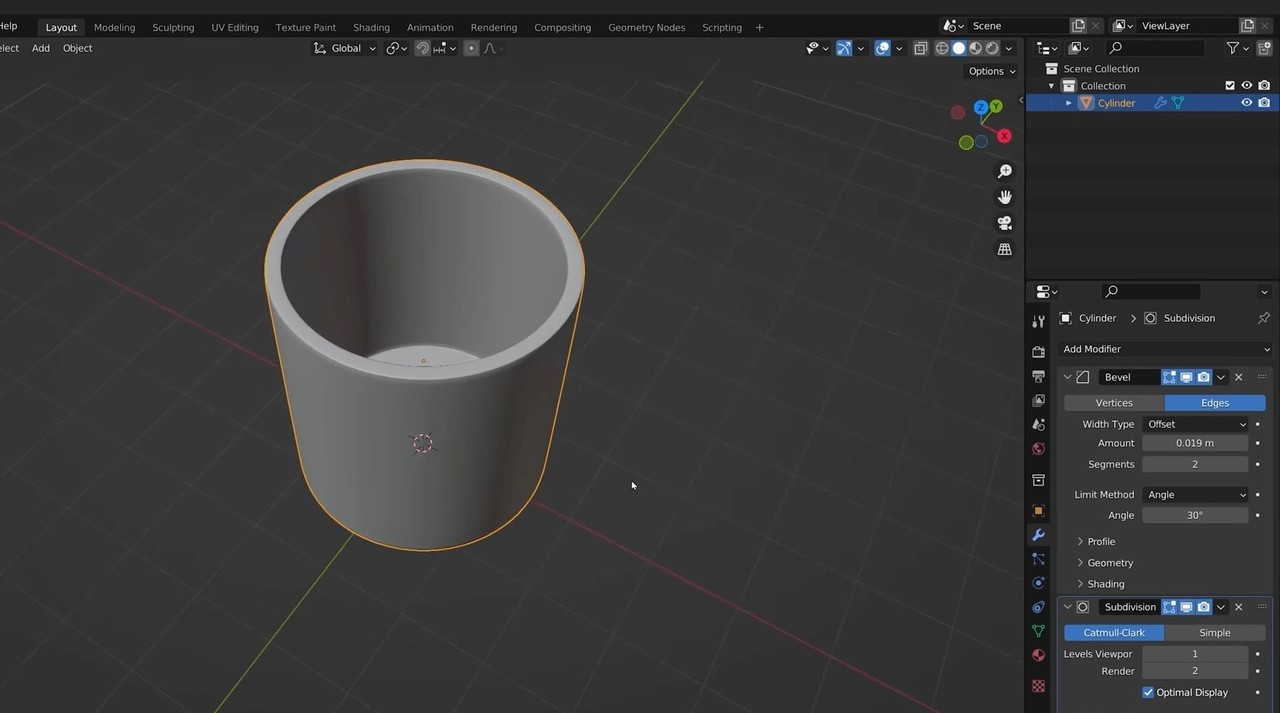The height and width of the screenshot is (713, 1280).
Task: Open the Material properties tab icon
Action: (1038, 655)
